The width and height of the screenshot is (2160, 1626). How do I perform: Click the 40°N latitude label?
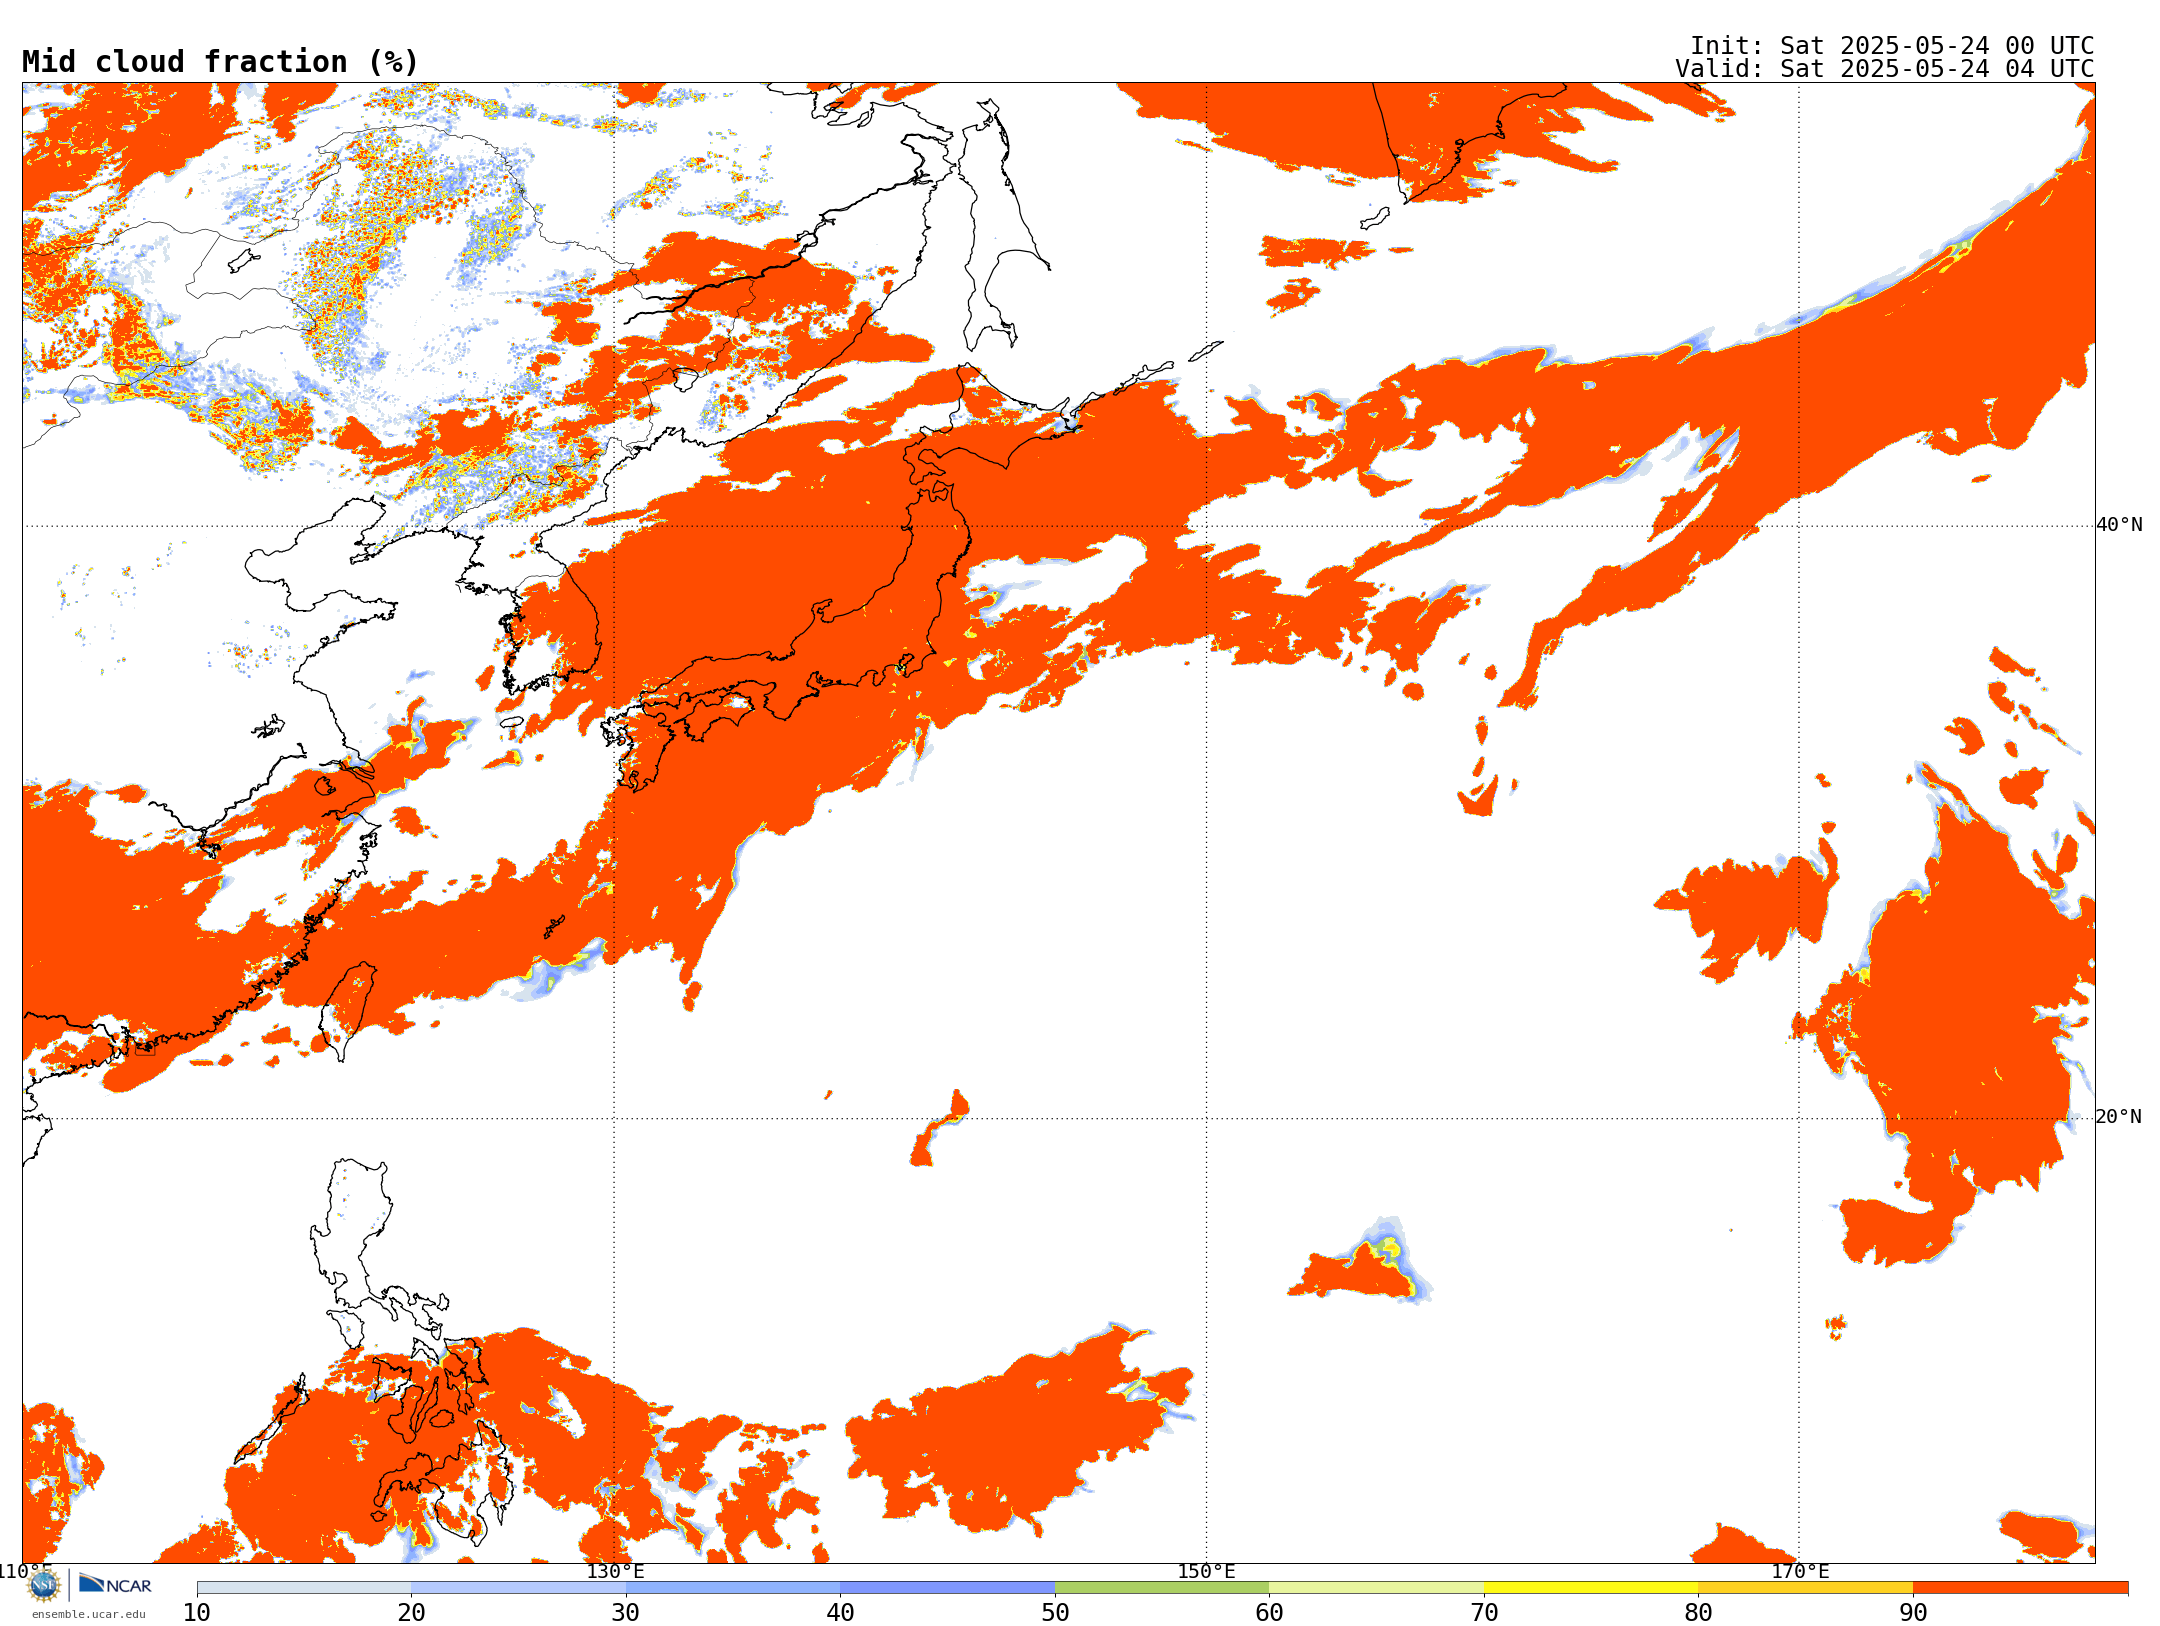point(2119,525)
